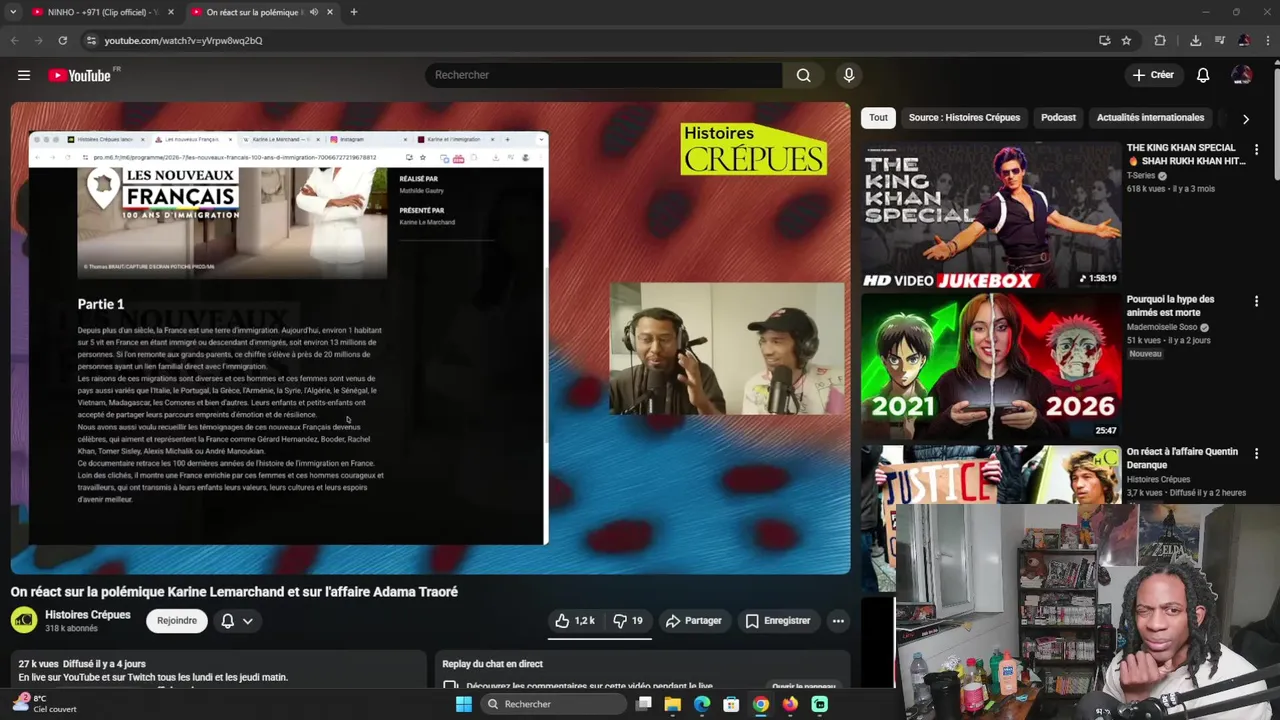This screenshot has width=1280, height=720.
Task: Click the search magnifier button
Action: (803, 75)
